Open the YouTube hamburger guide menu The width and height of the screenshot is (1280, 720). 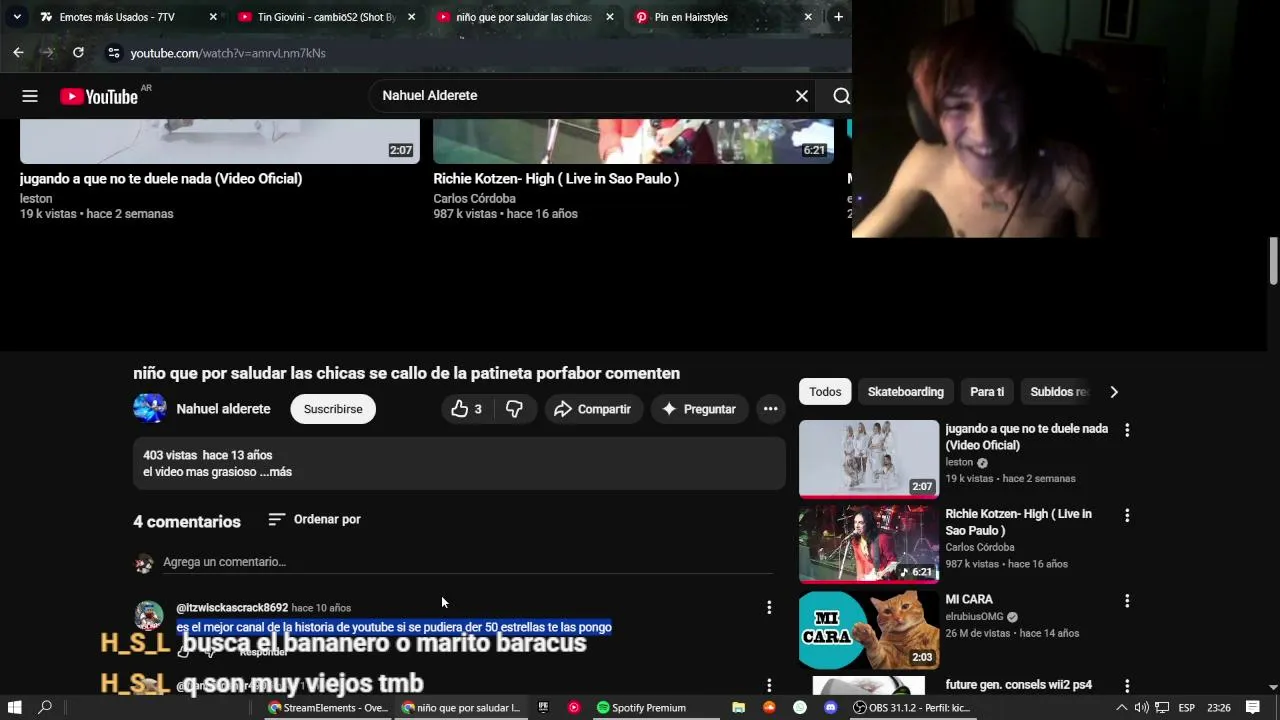pos(30,96)
